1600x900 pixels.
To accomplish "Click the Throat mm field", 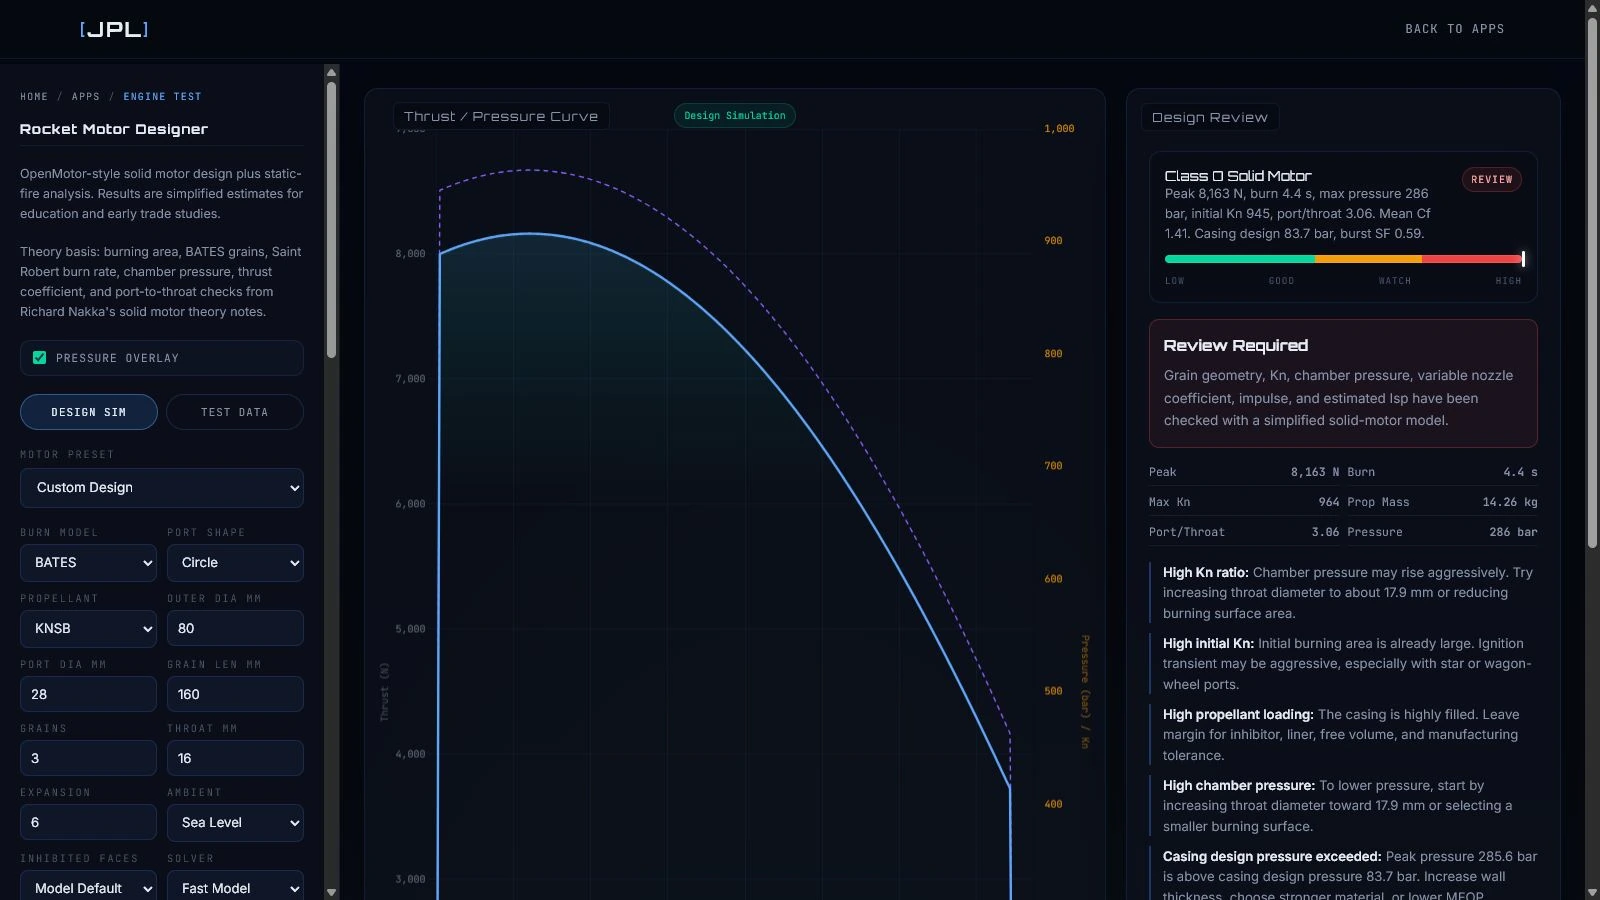I will coord(235,758).
